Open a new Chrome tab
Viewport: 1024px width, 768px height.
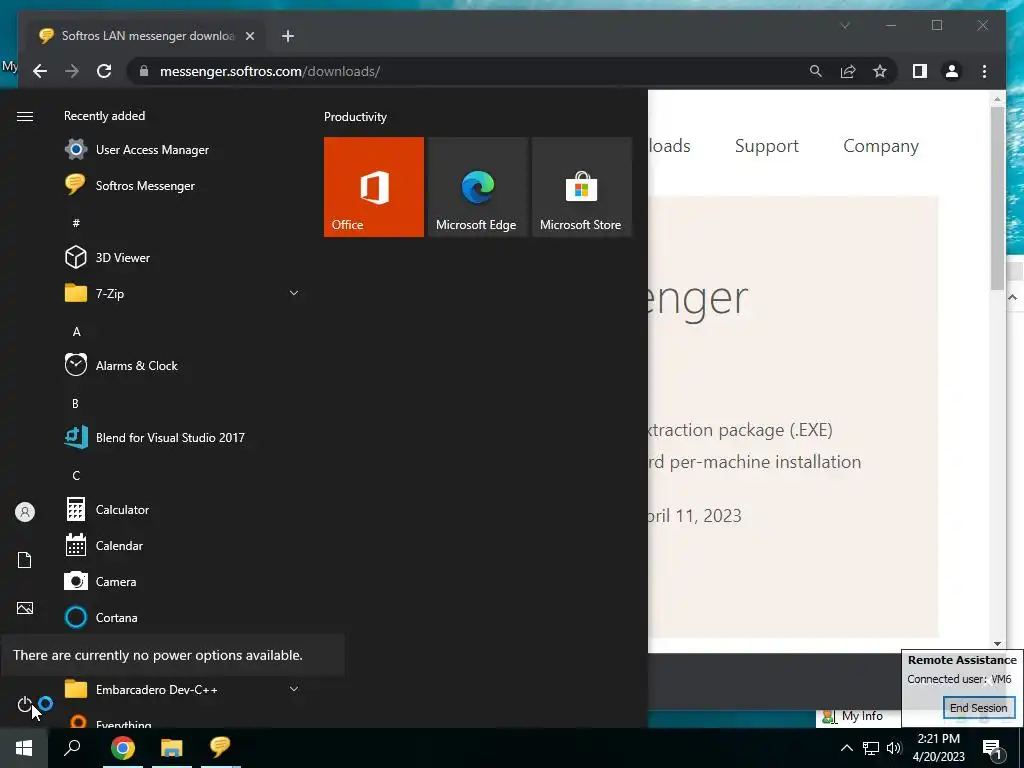tap(287, 36)
